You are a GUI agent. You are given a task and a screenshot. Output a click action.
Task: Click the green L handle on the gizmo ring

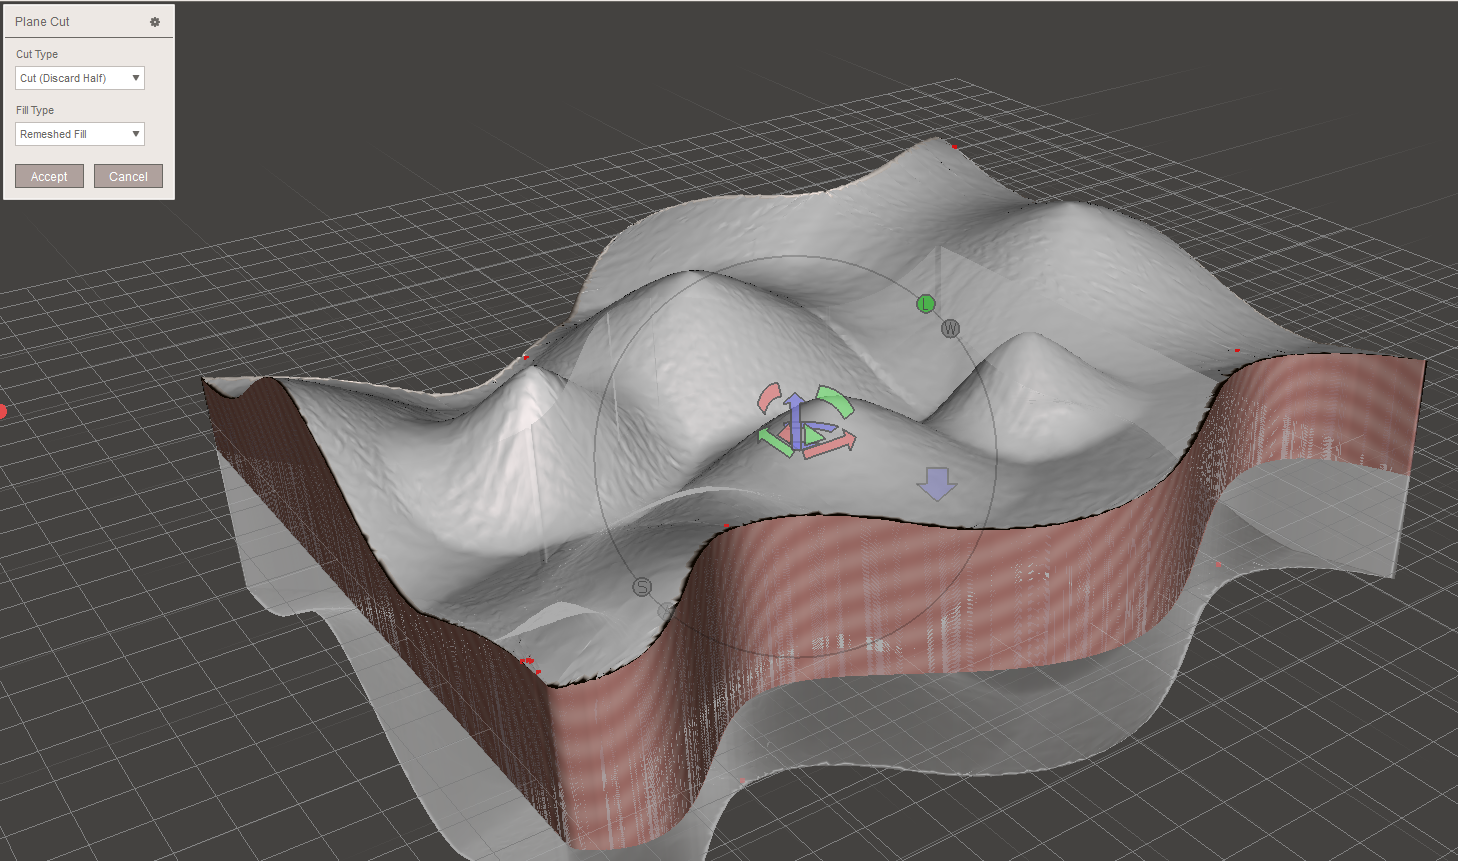926,304
